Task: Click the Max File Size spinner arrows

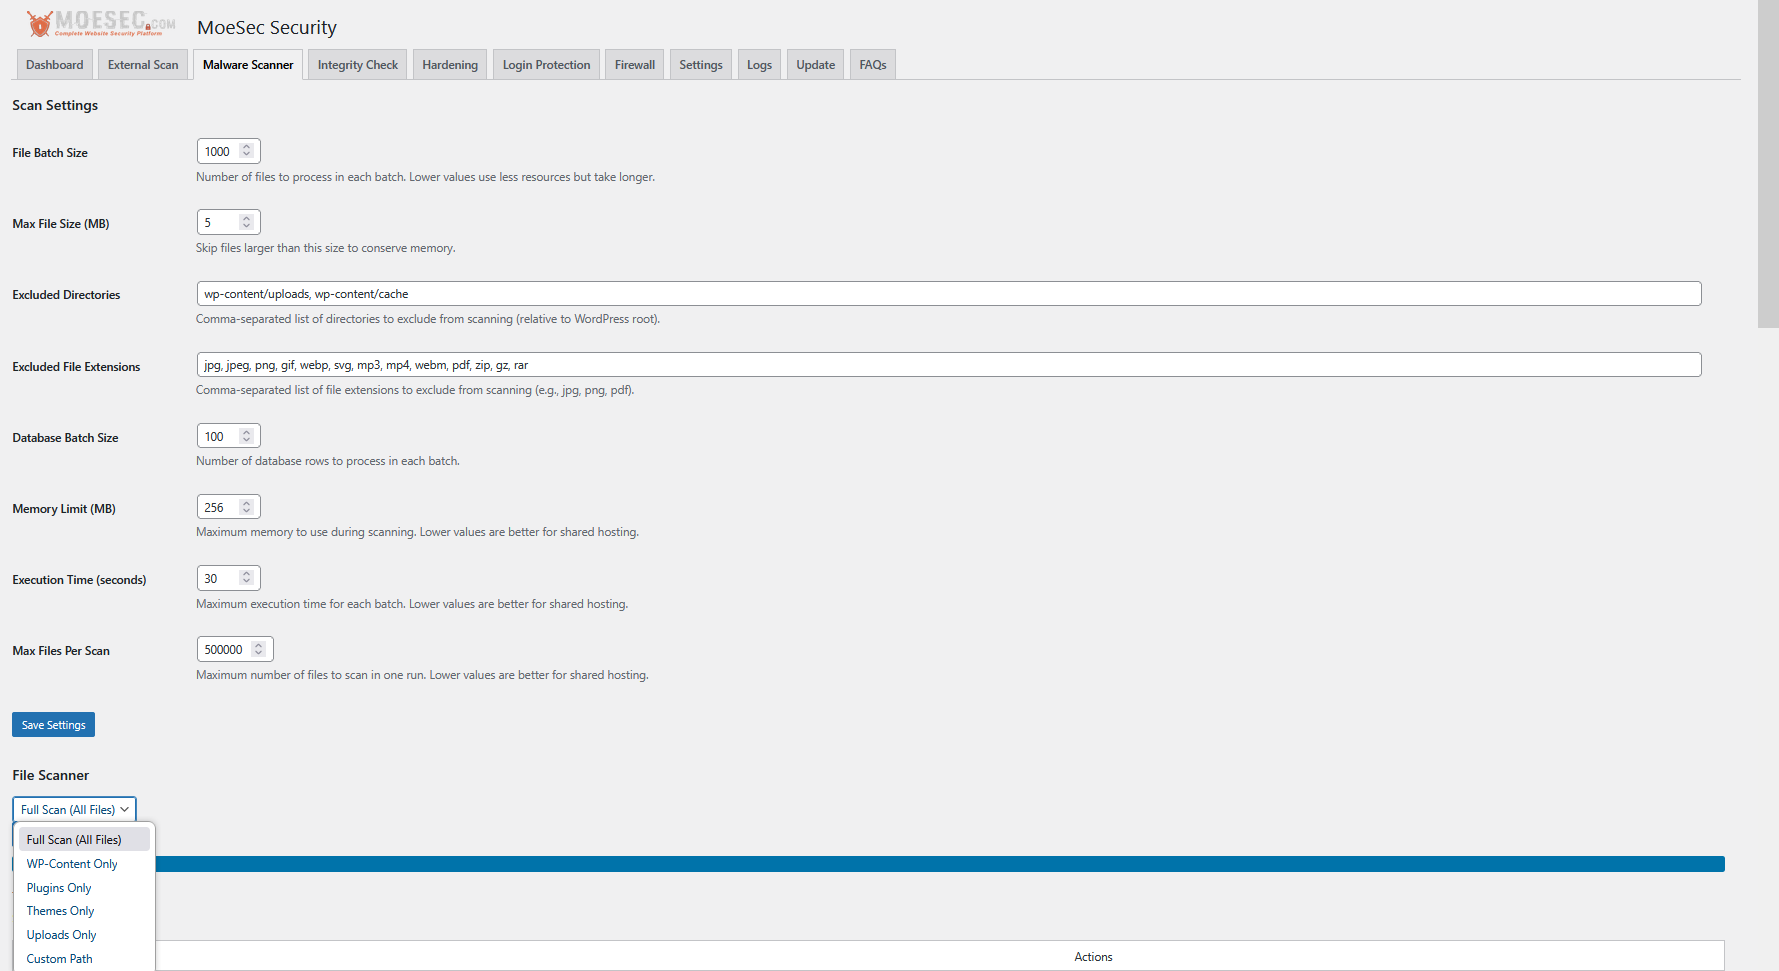Action: (247, 222)
